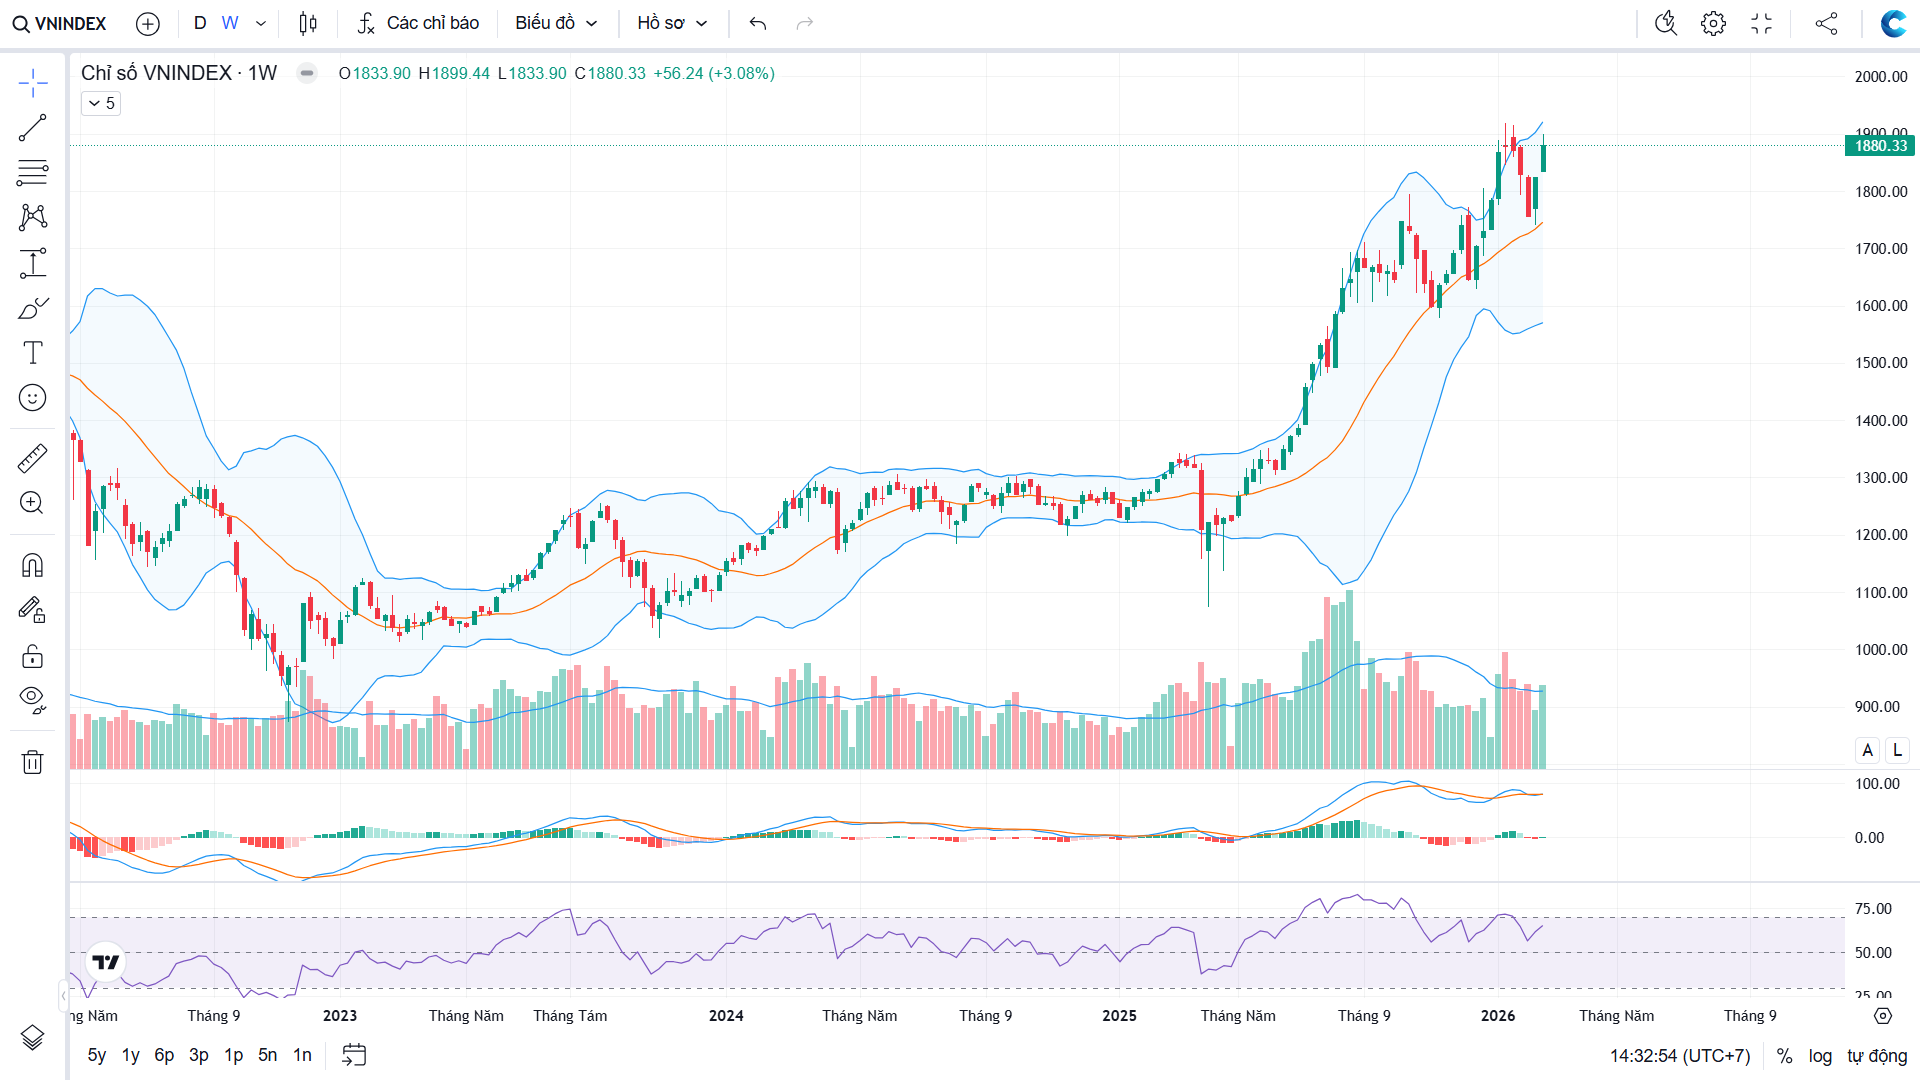This screenshot has height=1080, width=1920.
Task: Open the Biểu đồ dropdown
Action: coord(556,23)
